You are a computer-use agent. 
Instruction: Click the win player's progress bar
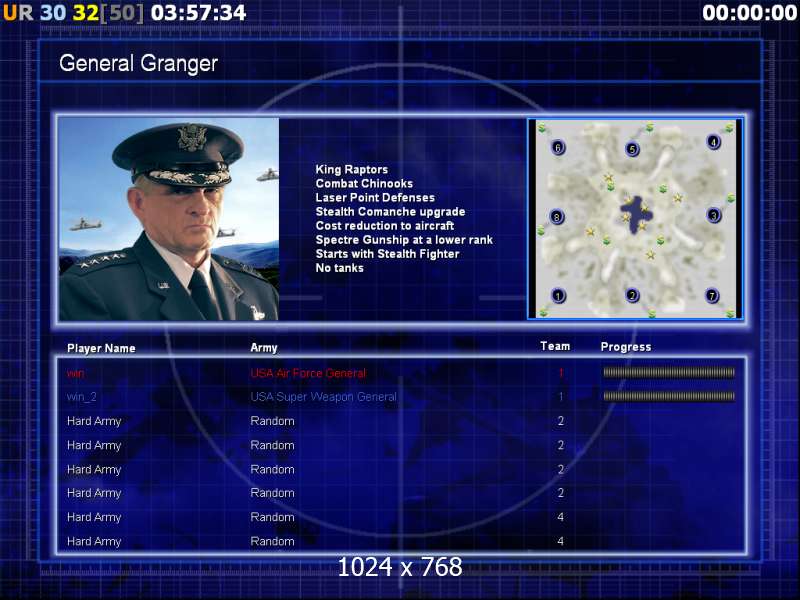(669, 372)
